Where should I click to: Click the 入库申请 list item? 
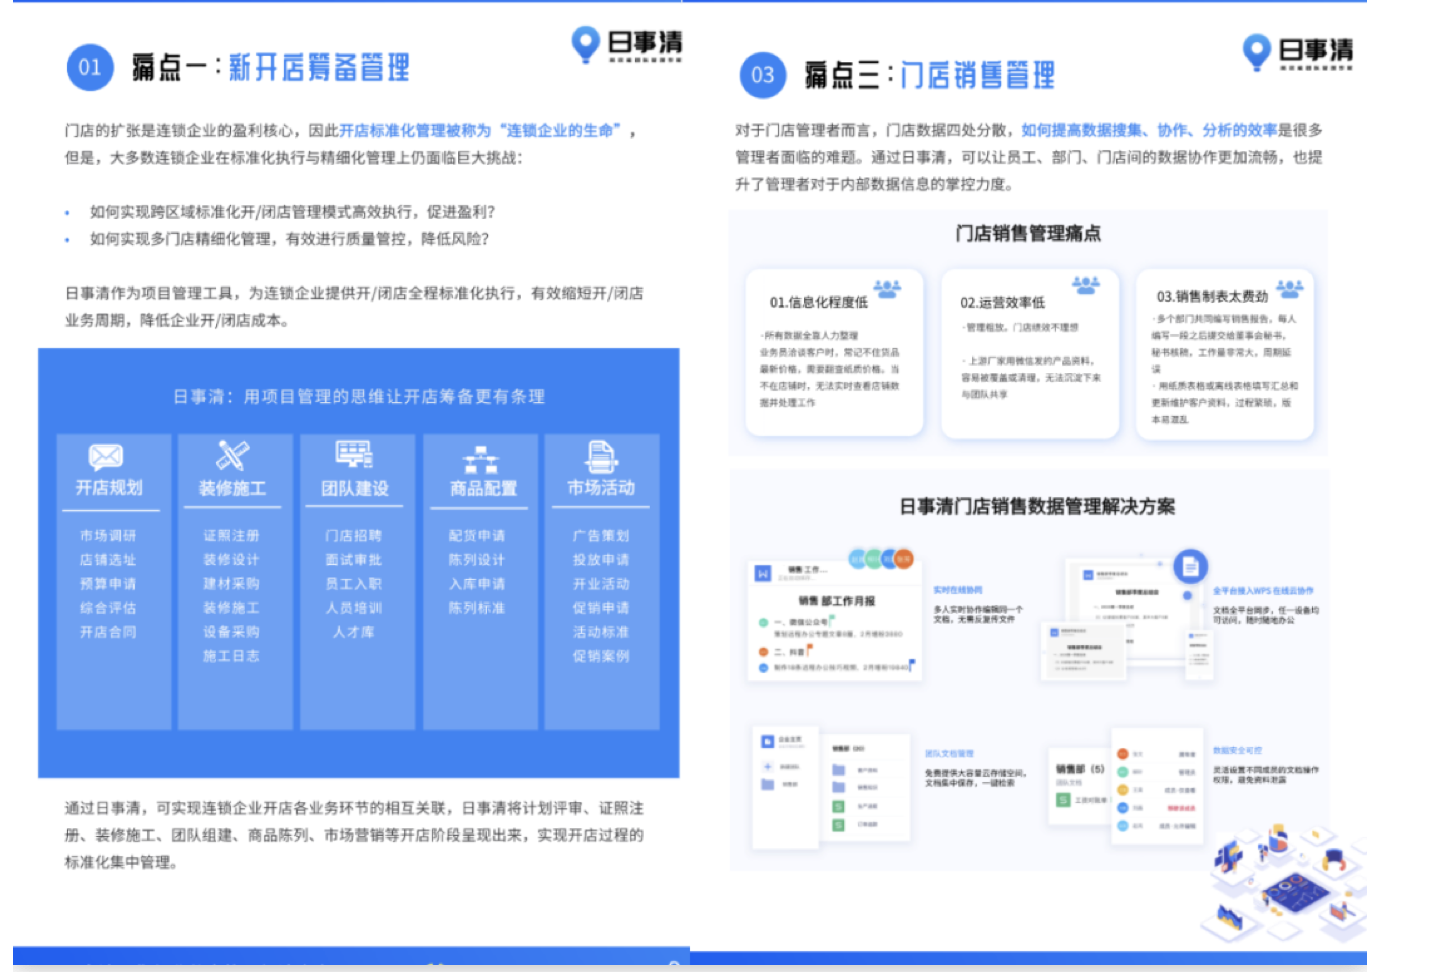point(477,584)
